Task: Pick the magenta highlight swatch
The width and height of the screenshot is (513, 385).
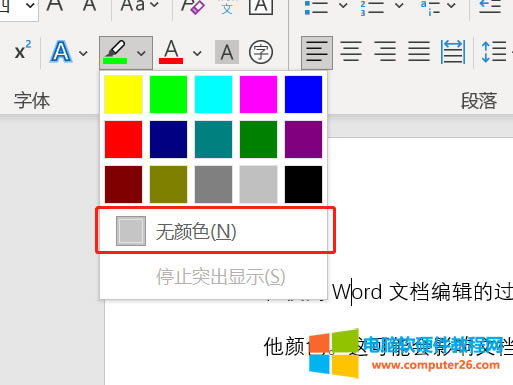Action: point(258,94)
